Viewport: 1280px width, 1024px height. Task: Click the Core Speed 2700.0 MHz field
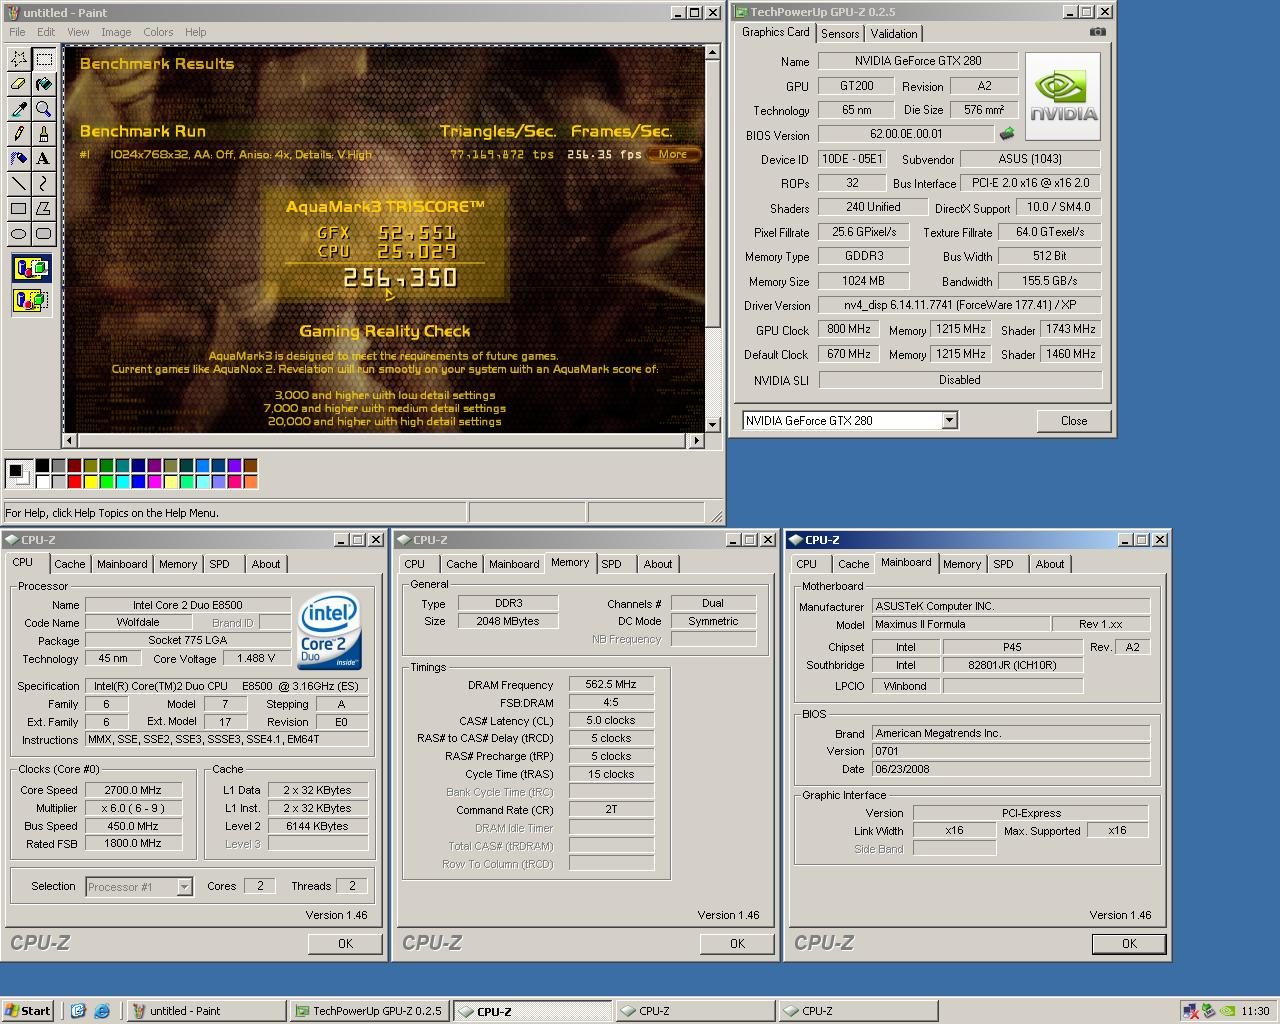[134, 790]
